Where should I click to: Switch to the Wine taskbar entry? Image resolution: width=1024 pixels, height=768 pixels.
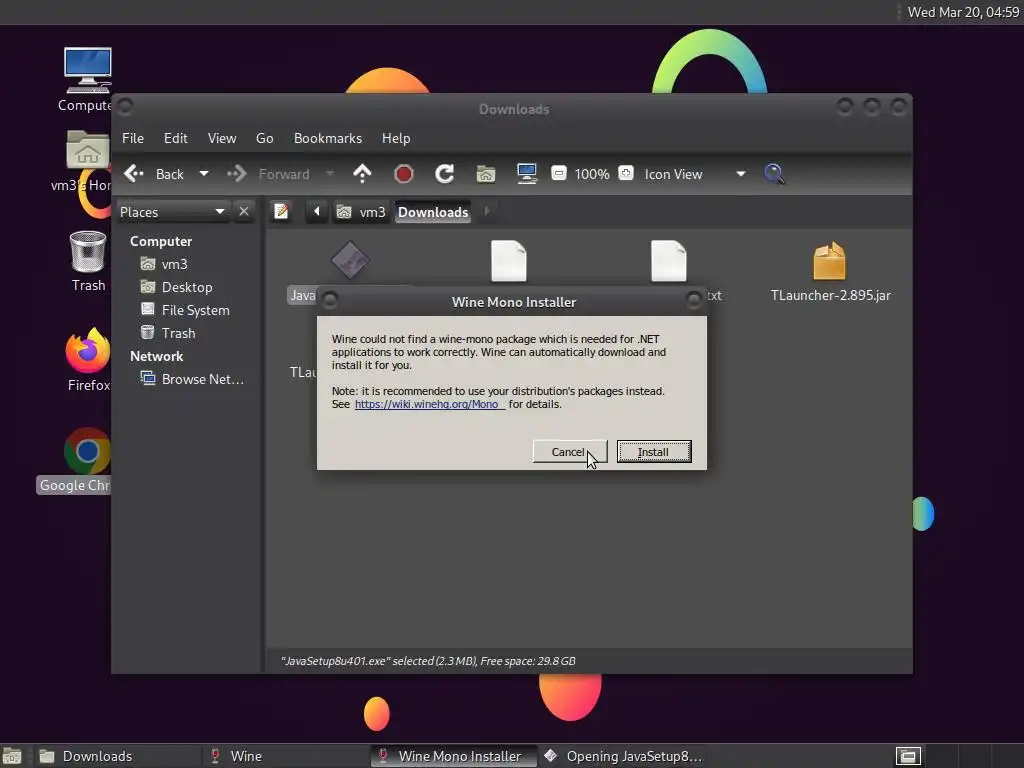[x=284, y=756]
